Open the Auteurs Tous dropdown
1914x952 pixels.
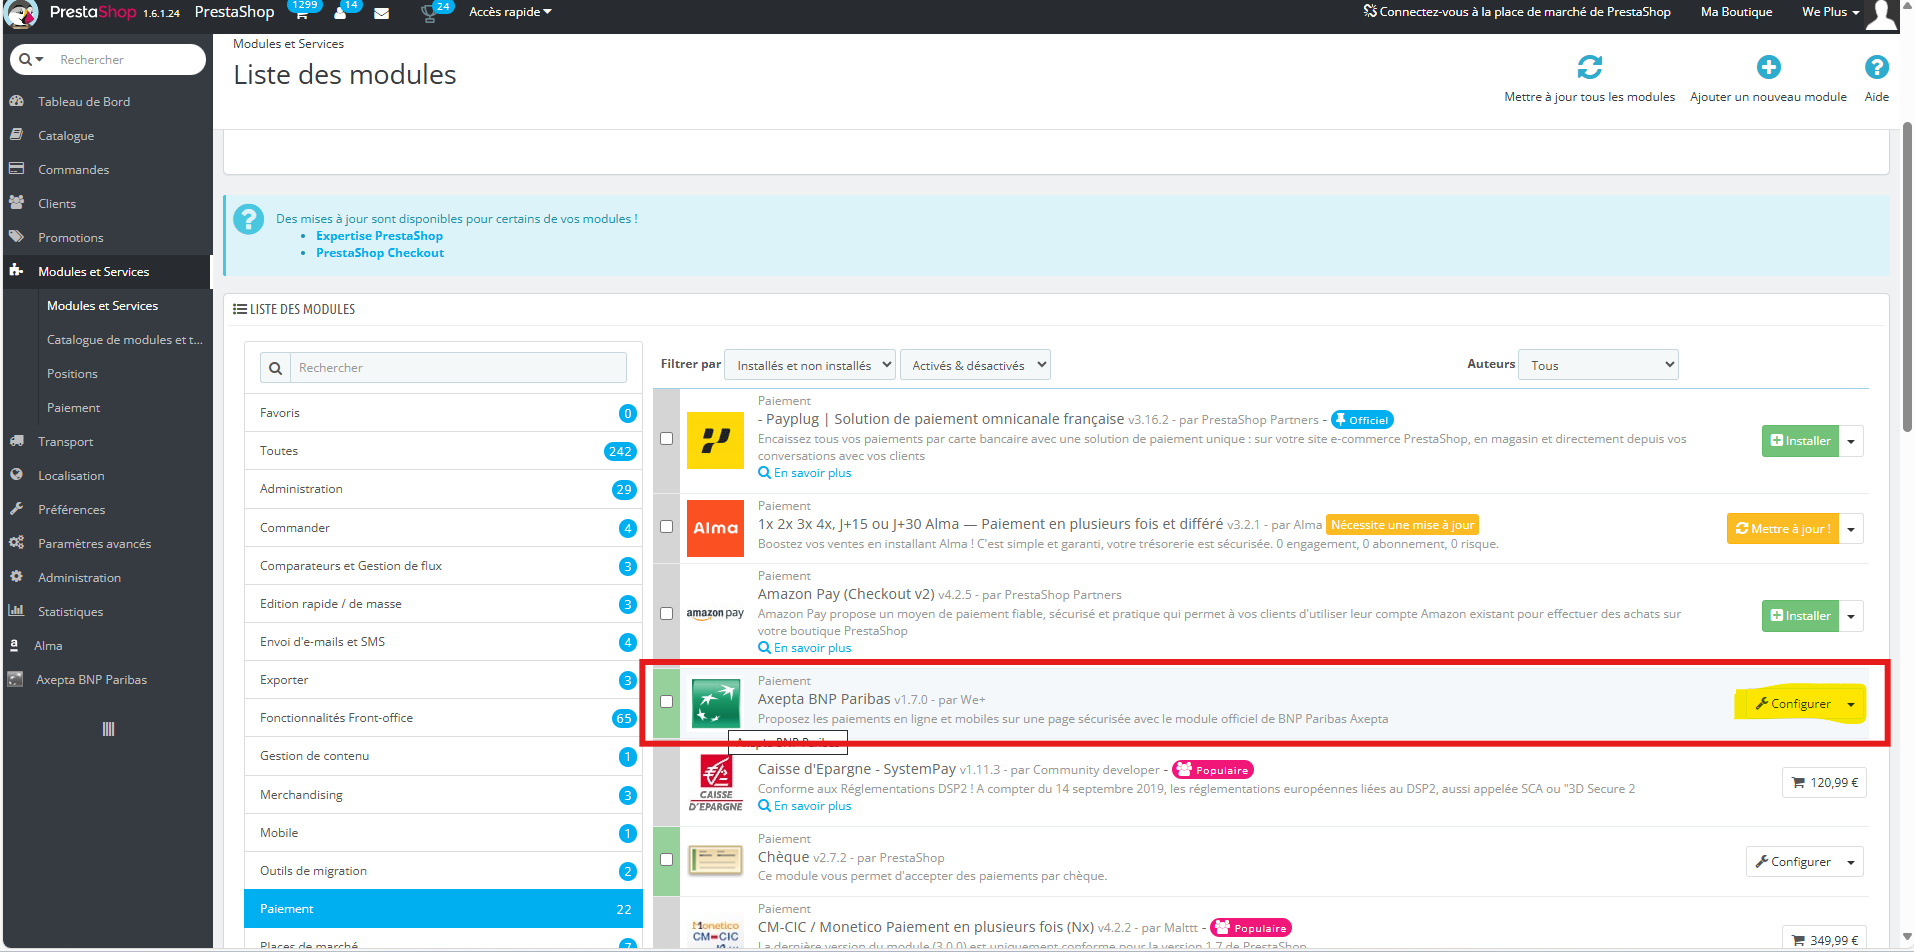(x=1598, y=365)
